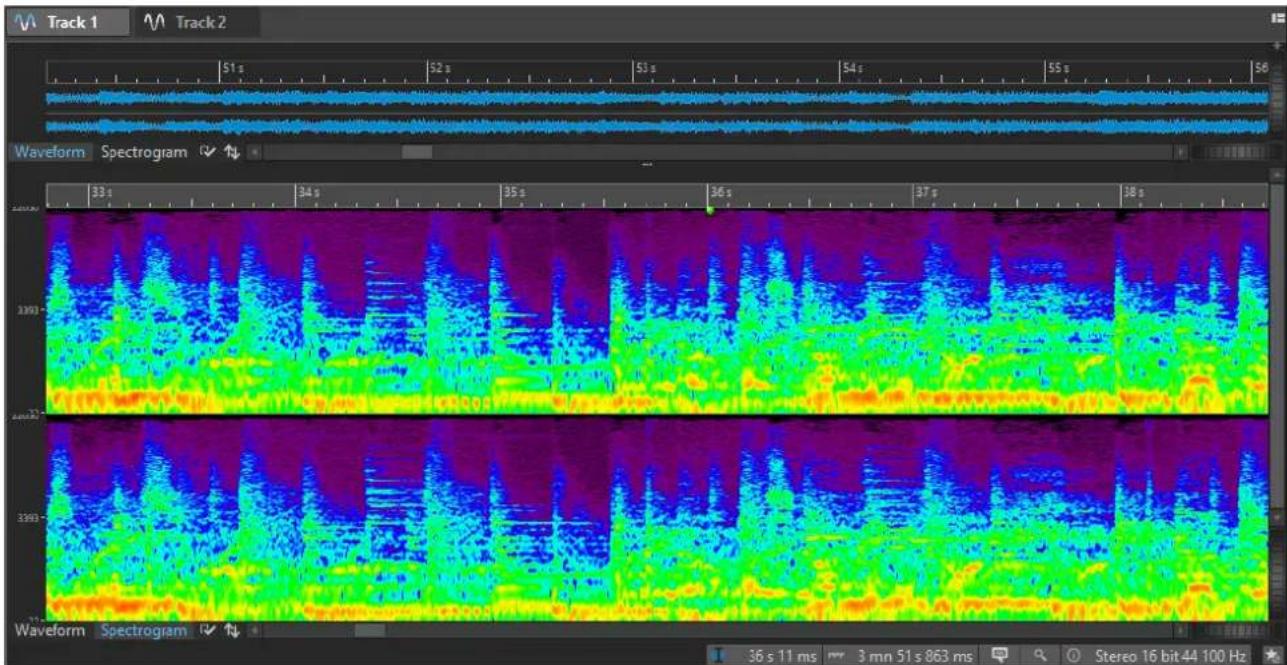
Task: Click upper pane horizontal scrollbar thumb
Action: [x=416, y=152]
